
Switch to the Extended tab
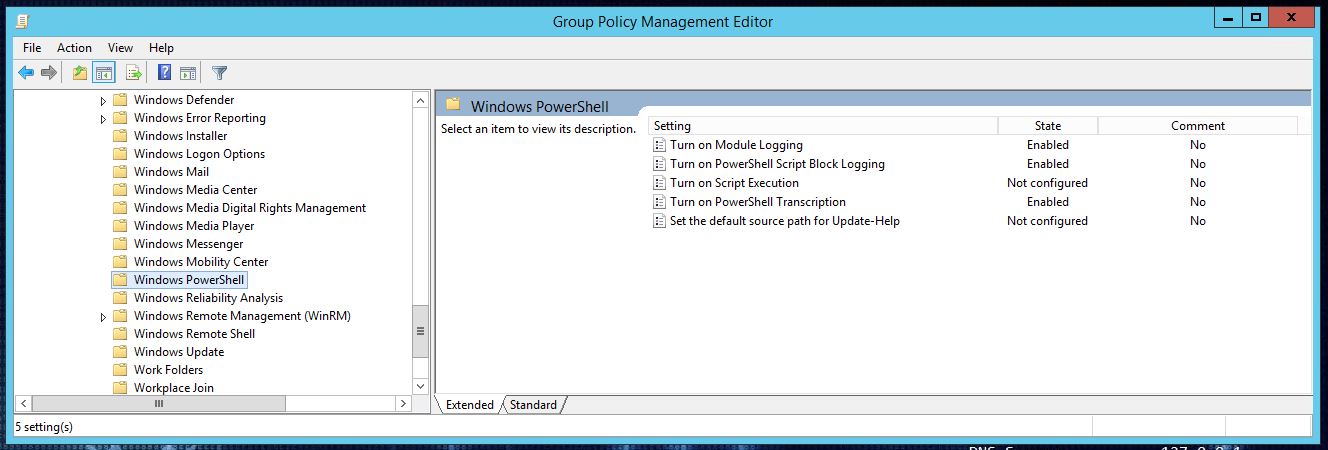coord(469,405)
